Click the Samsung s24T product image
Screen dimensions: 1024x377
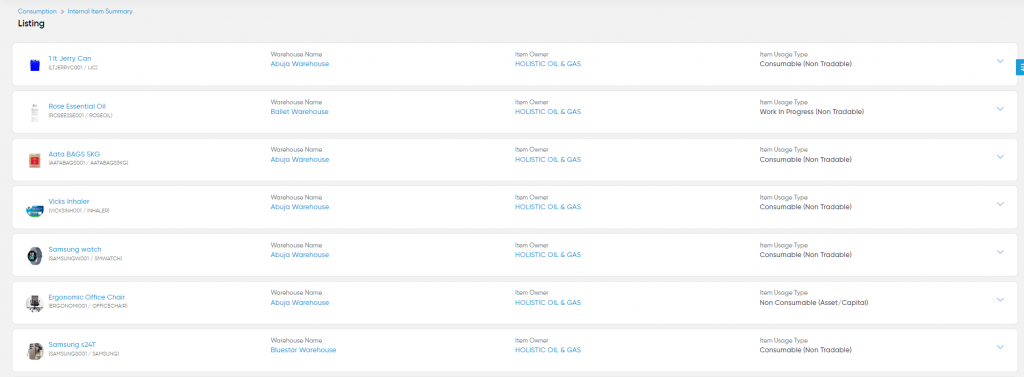(35, 351)
